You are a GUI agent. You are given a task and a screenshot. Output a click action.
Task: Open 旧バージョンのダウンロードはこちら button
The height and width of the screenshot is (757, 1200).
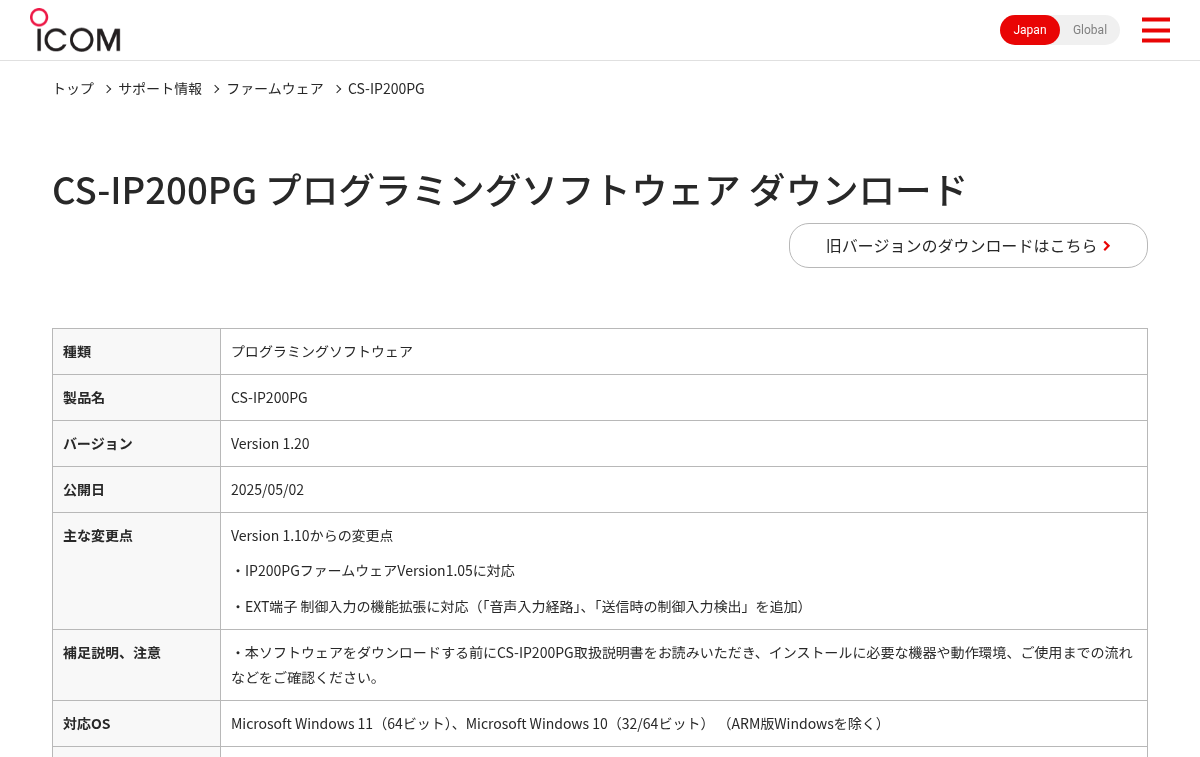click(x=968, y=245)
